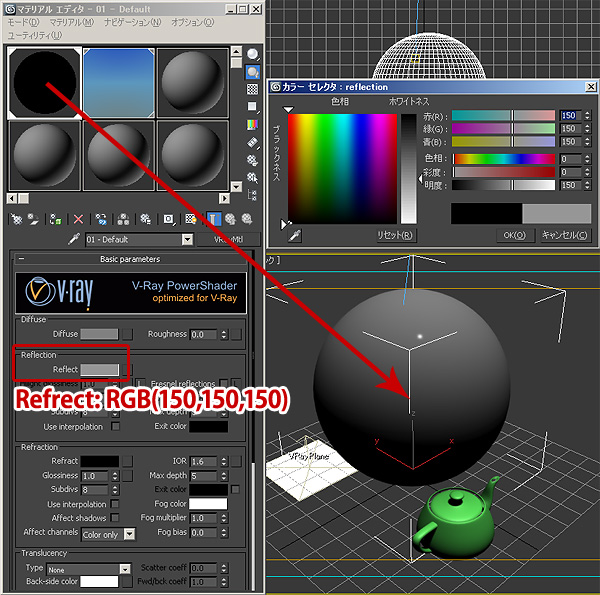
Task: Click the キャンセル(C) button
Action: [564, 235]
